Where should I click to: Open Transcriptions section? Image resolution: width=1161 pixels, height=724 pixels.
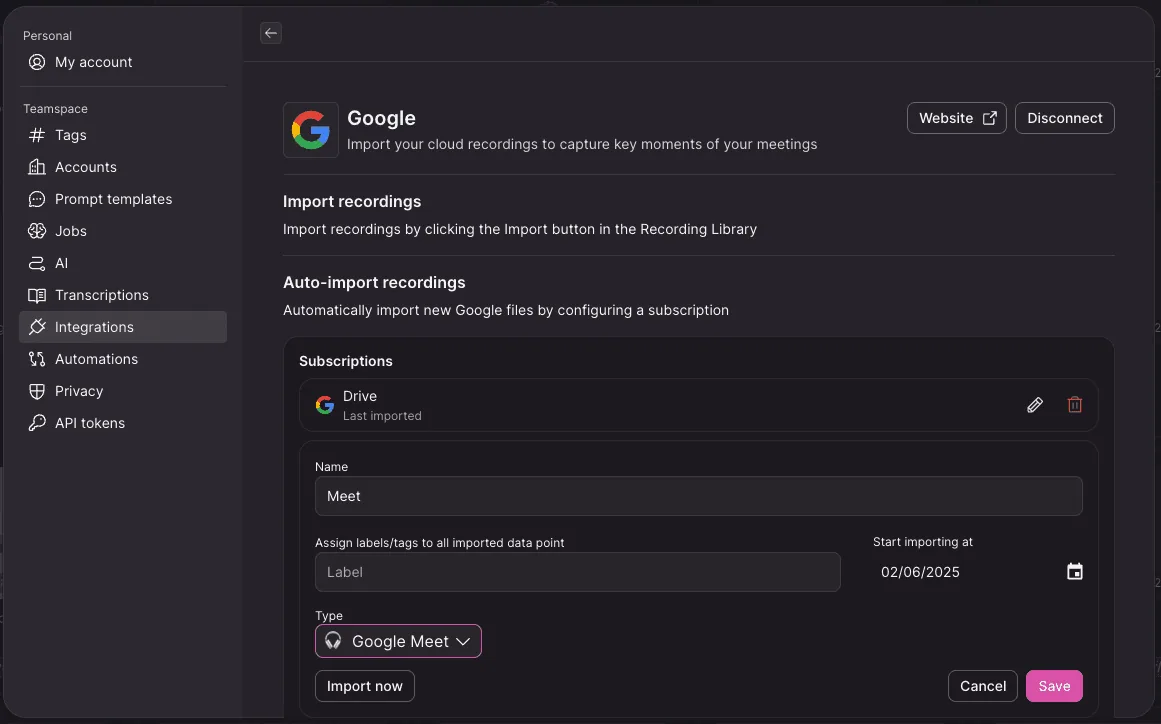(123, 295)
